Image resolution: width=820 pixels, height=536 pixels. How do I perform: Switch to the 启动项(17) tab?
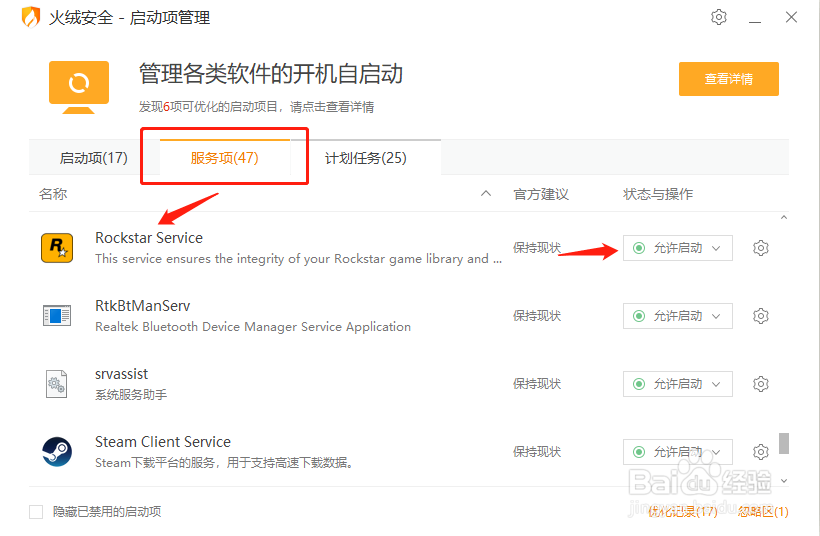[x=94, y=158]
